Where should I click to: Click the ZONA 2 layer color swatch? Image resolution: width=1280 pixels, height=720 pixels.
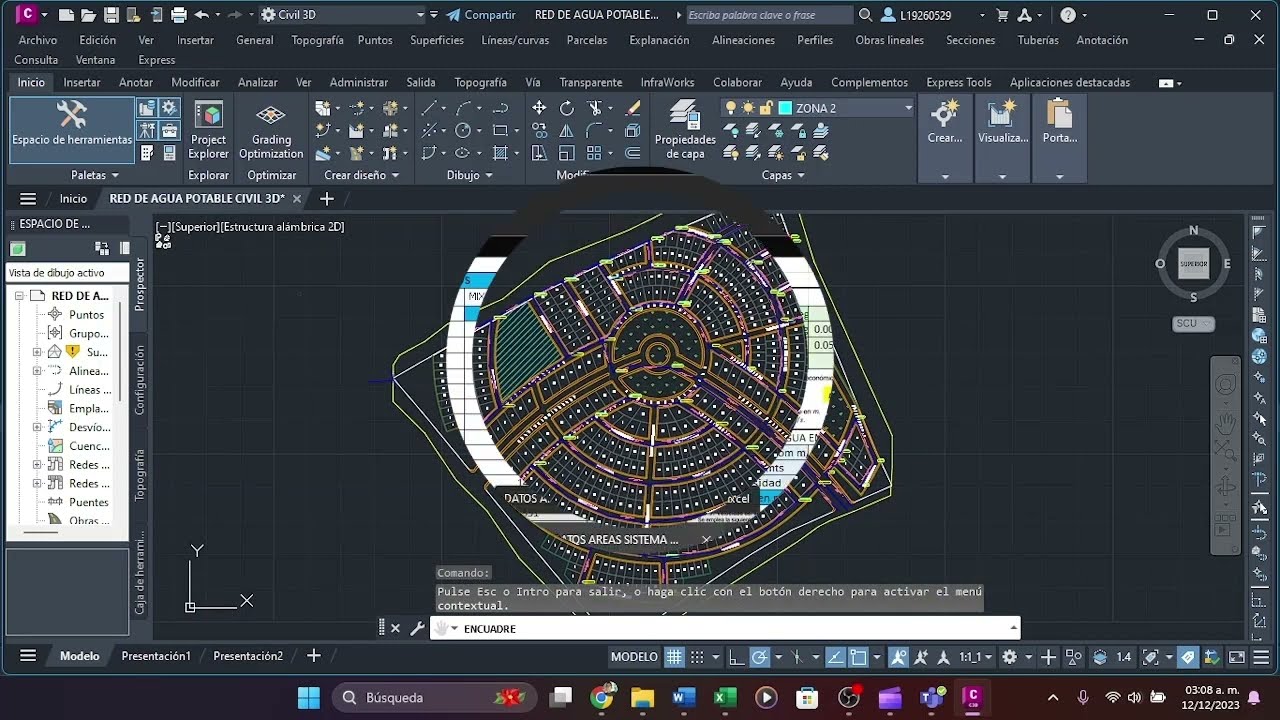[x=785, y=108]
